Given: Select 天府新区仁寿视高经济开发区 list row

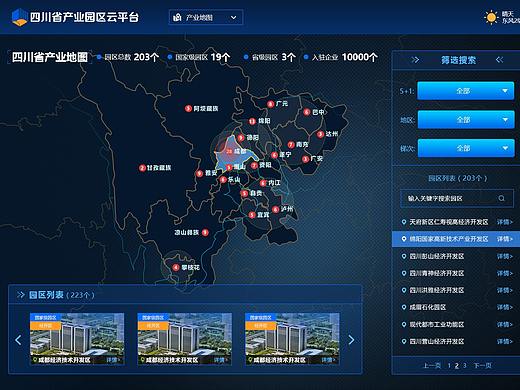Looking at the screenshot, I should [x=457, y=222].
